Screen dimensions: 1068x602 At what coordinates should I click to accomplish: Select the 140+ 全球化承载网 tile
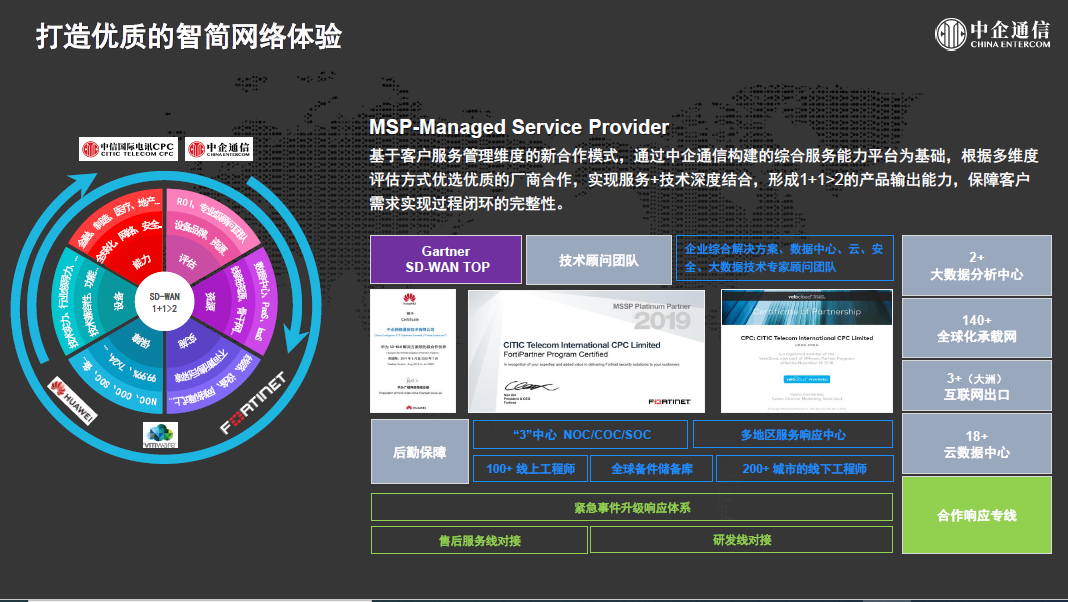pos(977,328)
